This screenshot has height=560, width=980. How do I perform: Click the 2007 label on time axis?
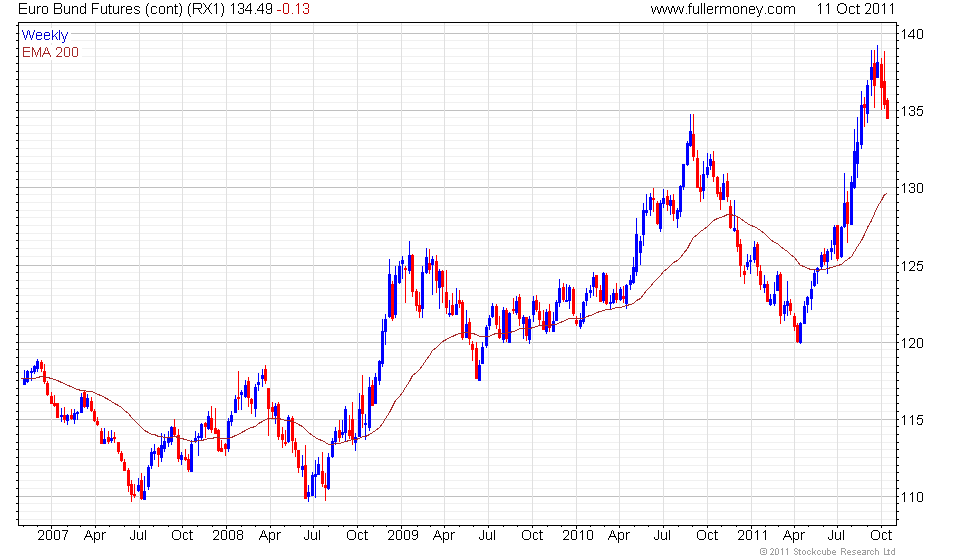pyautogui.click(x=52, y=534)
